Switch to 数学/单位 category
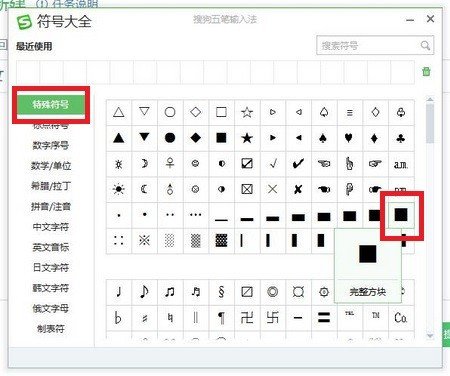450x376 pixels. (x=51, y=166)
